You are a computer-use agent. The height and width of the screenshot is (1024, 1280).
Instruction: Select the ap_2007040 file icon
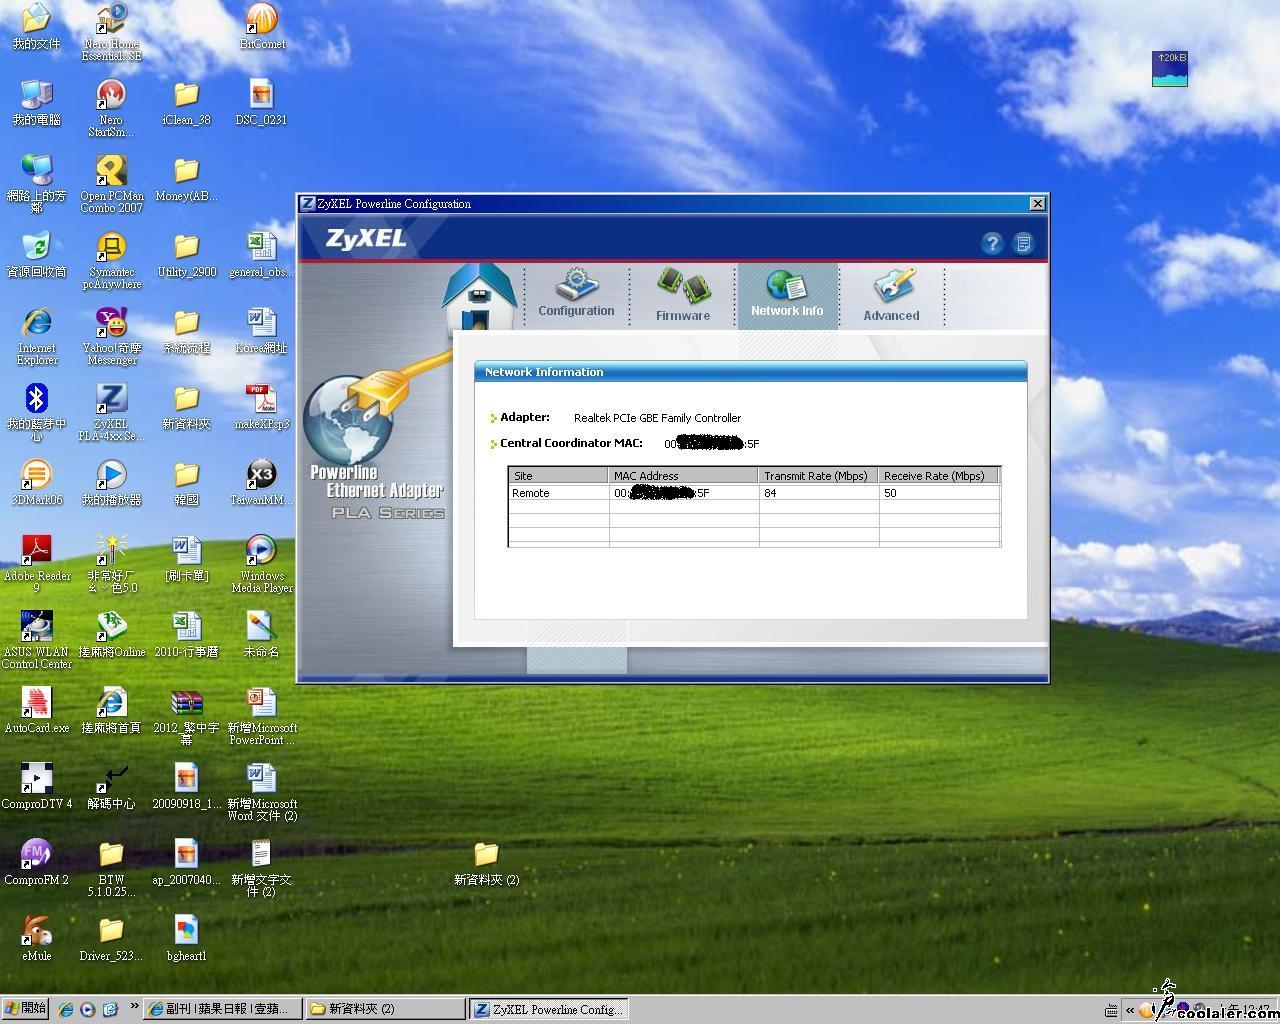pos(186,863)
